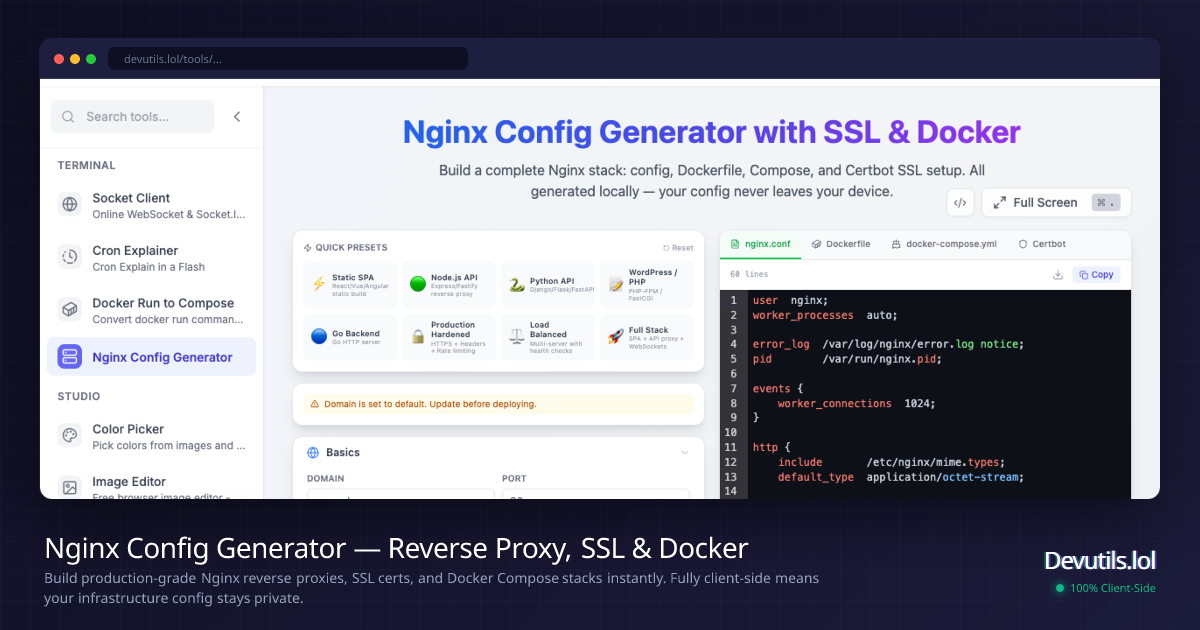Click the Nginx Config Generator server icon

coord(70,357)
